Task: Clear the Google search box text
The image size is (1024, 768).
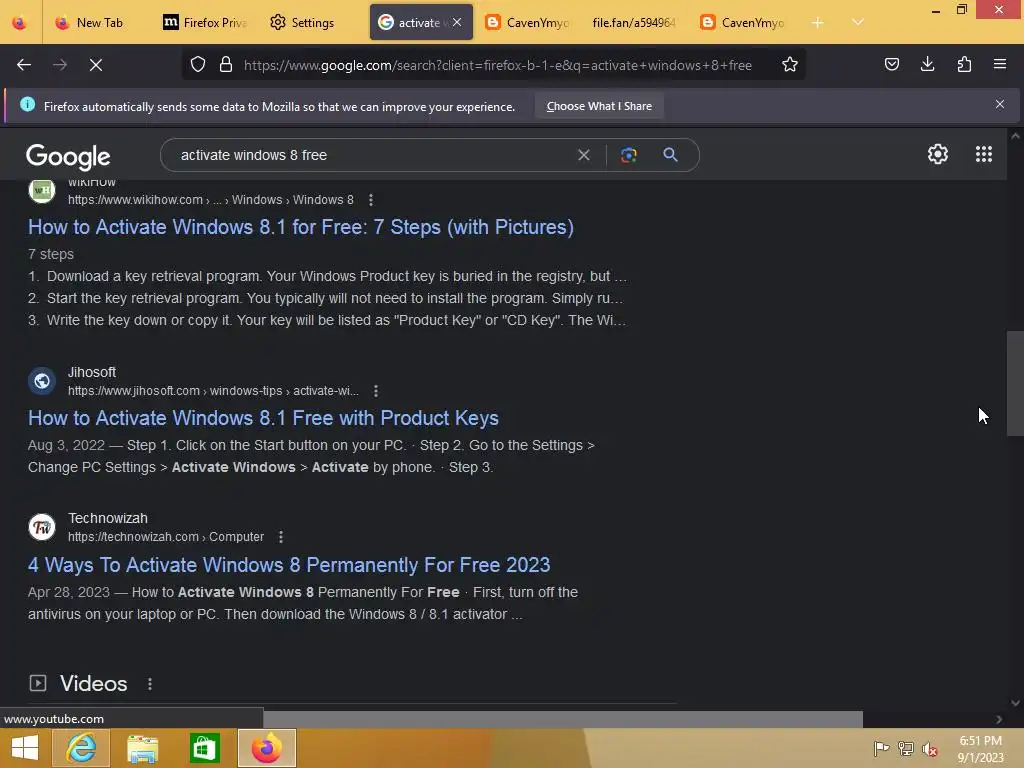Action: tap(584, 155)
